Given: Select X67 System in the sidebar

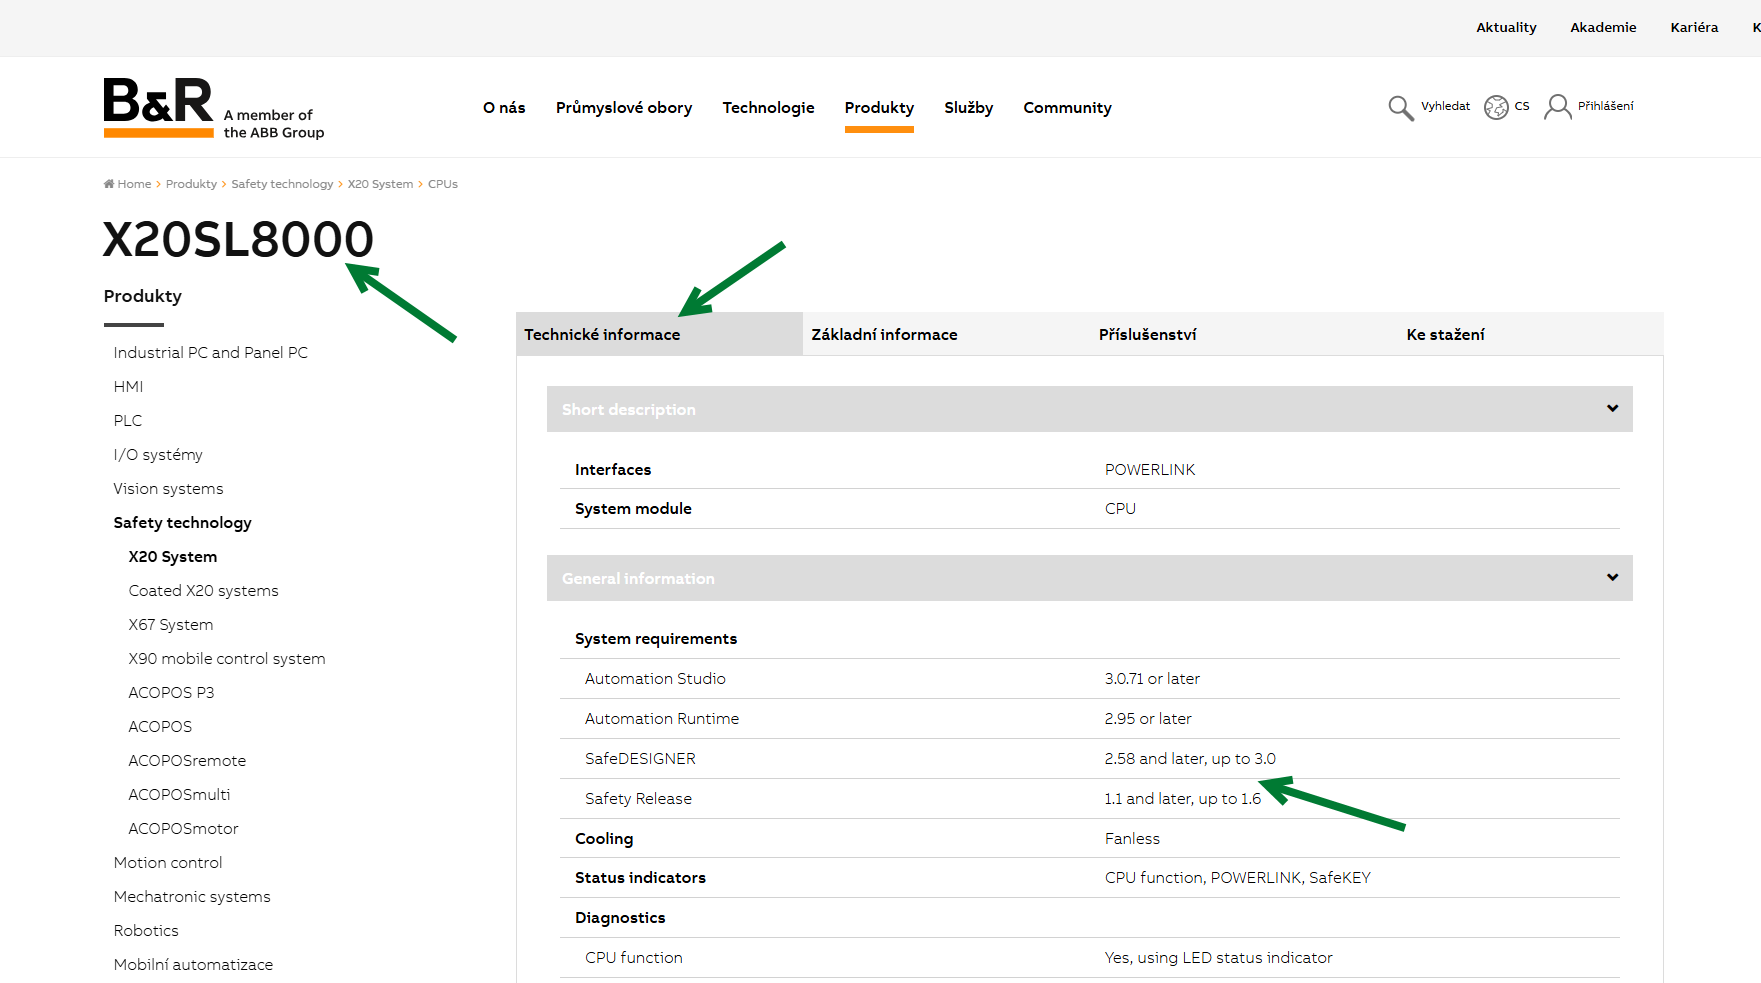Looking at the screenshot, I should [171, 625].
